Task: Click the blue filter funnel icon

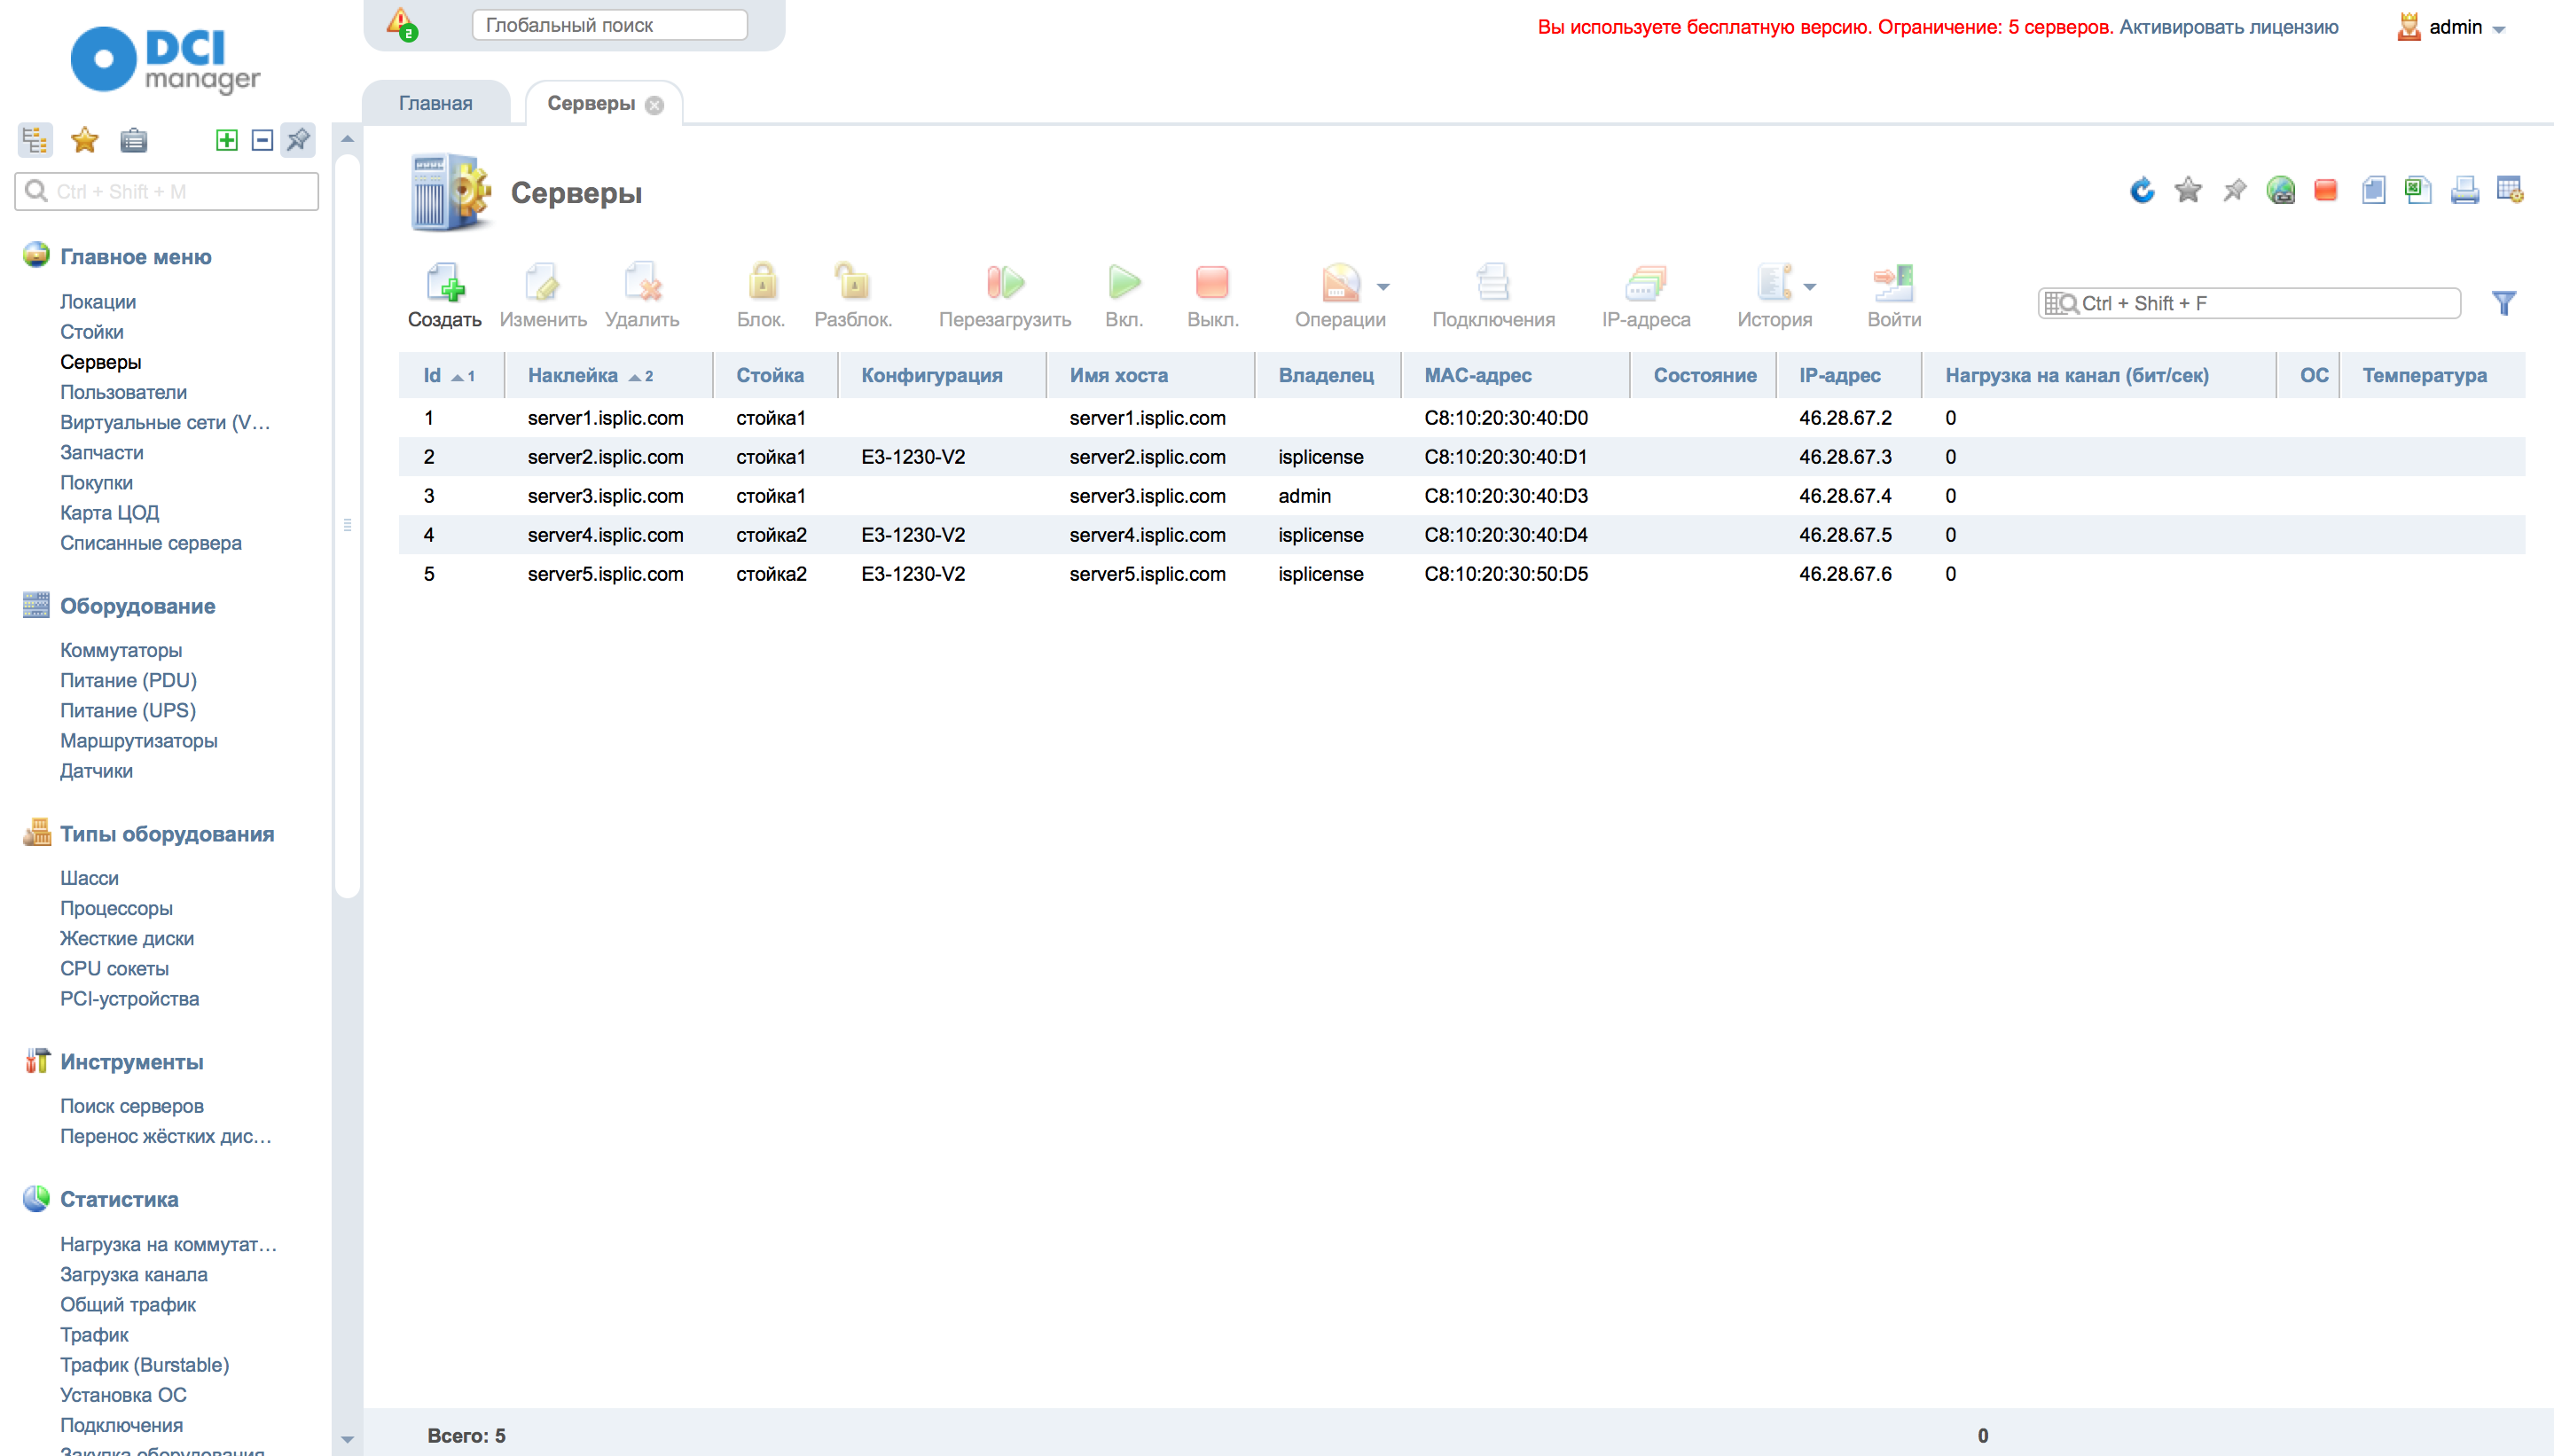Action: click(x=2504, y=303)
